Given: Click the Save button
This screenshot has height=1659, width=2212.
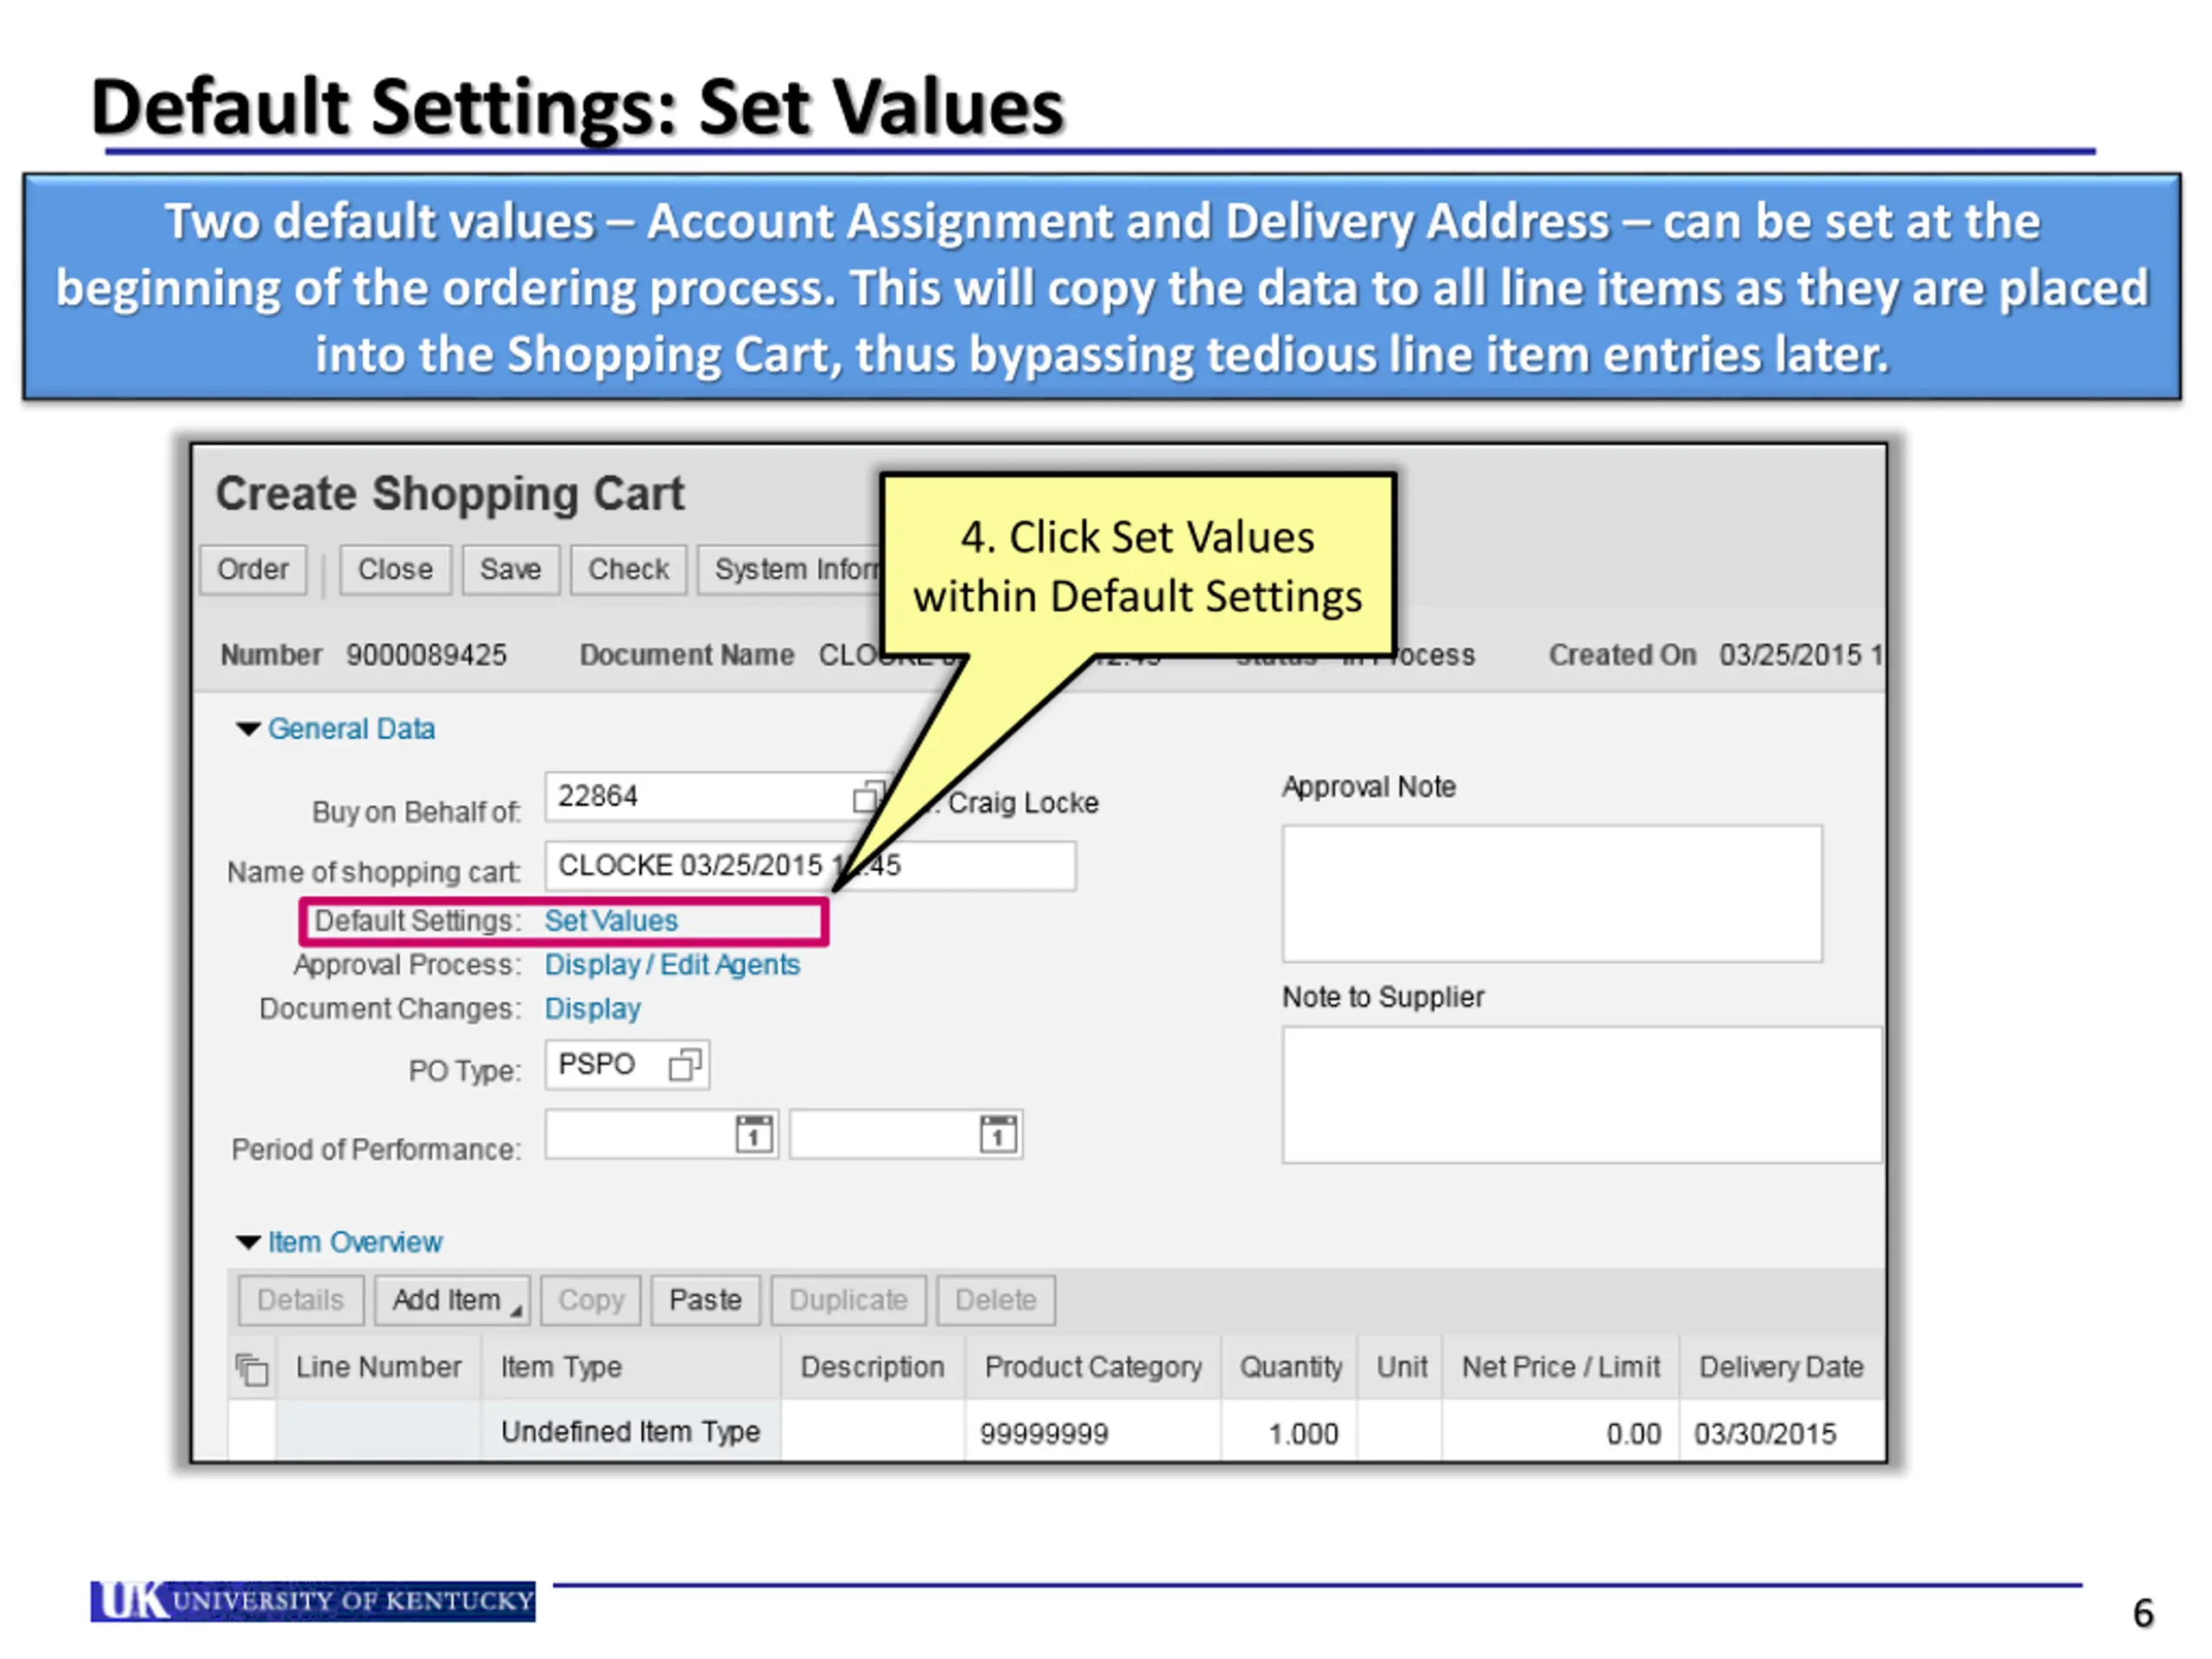Looking at the screenshot, I should point(510,570).
